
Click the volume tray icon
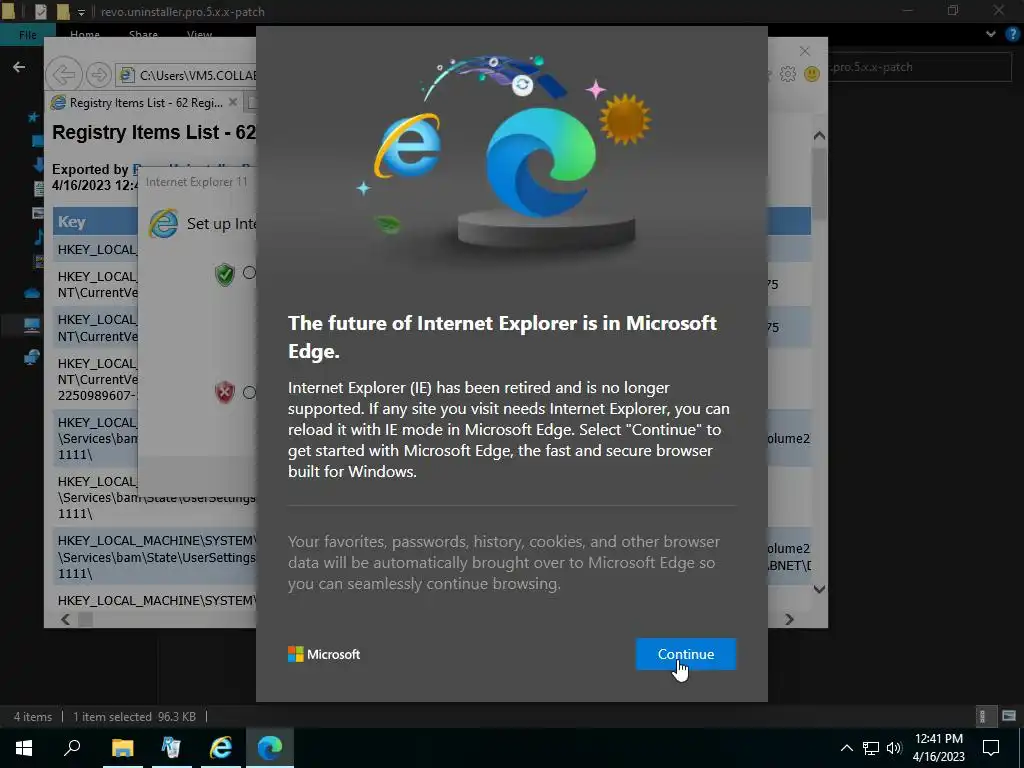[894, 748]
